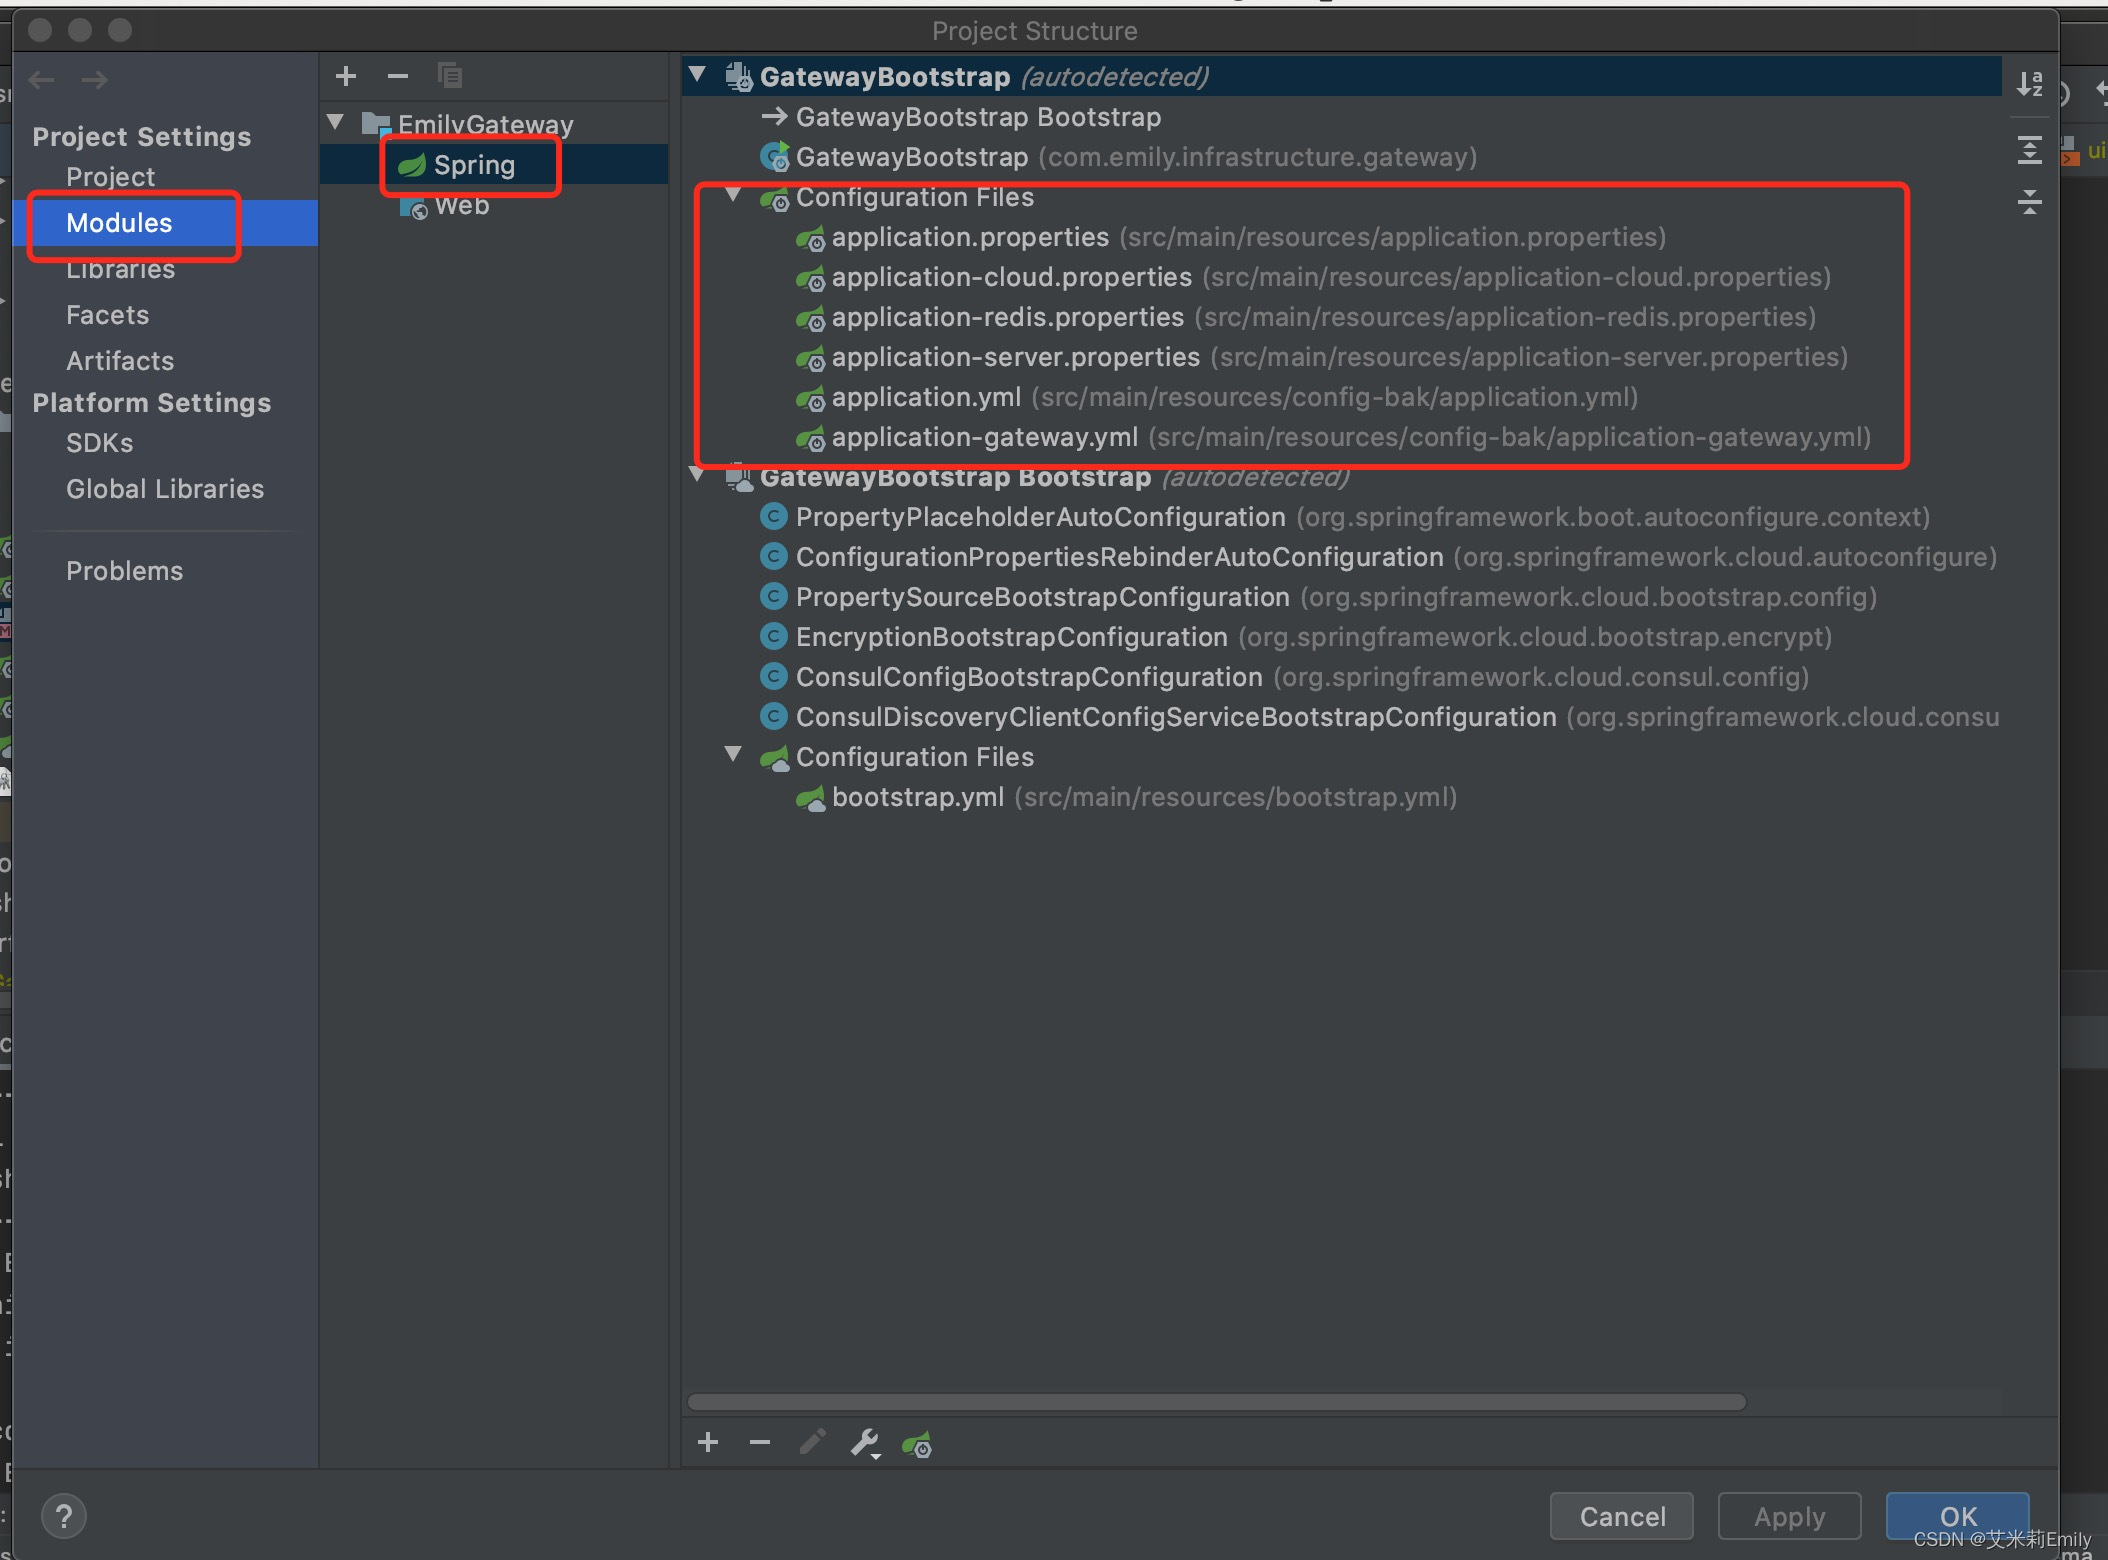Collapse first Configuration Files node
The image size is (2108, 1560).
[733, 195]
